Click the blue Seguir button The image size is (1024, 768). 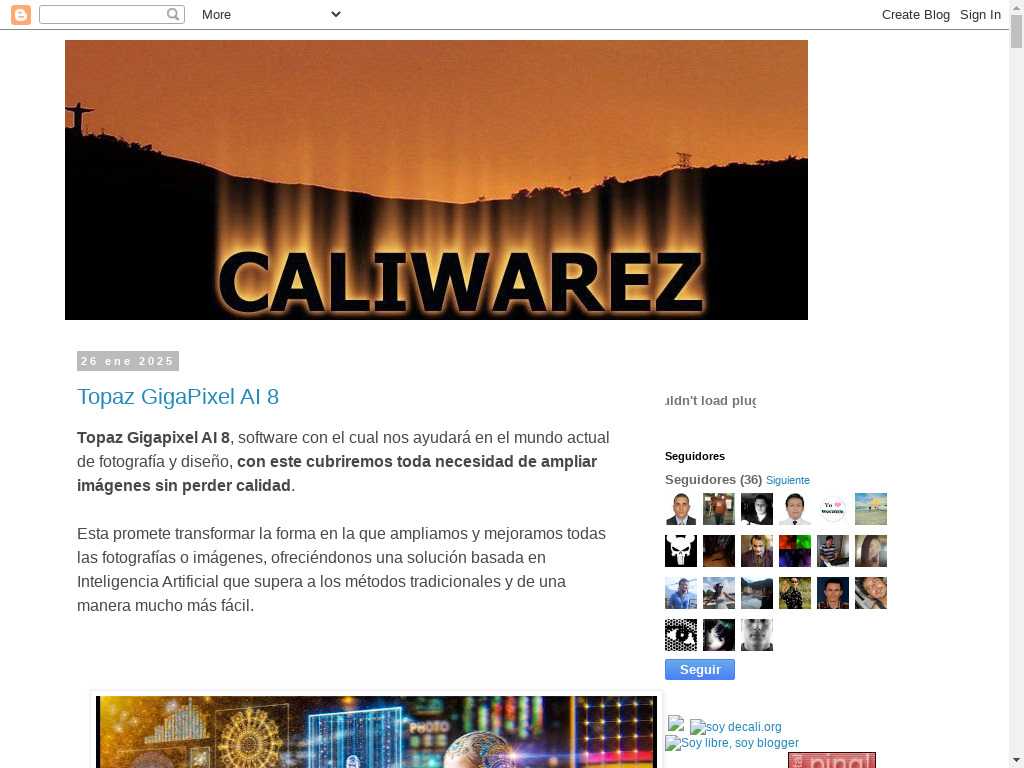point(699,669)
